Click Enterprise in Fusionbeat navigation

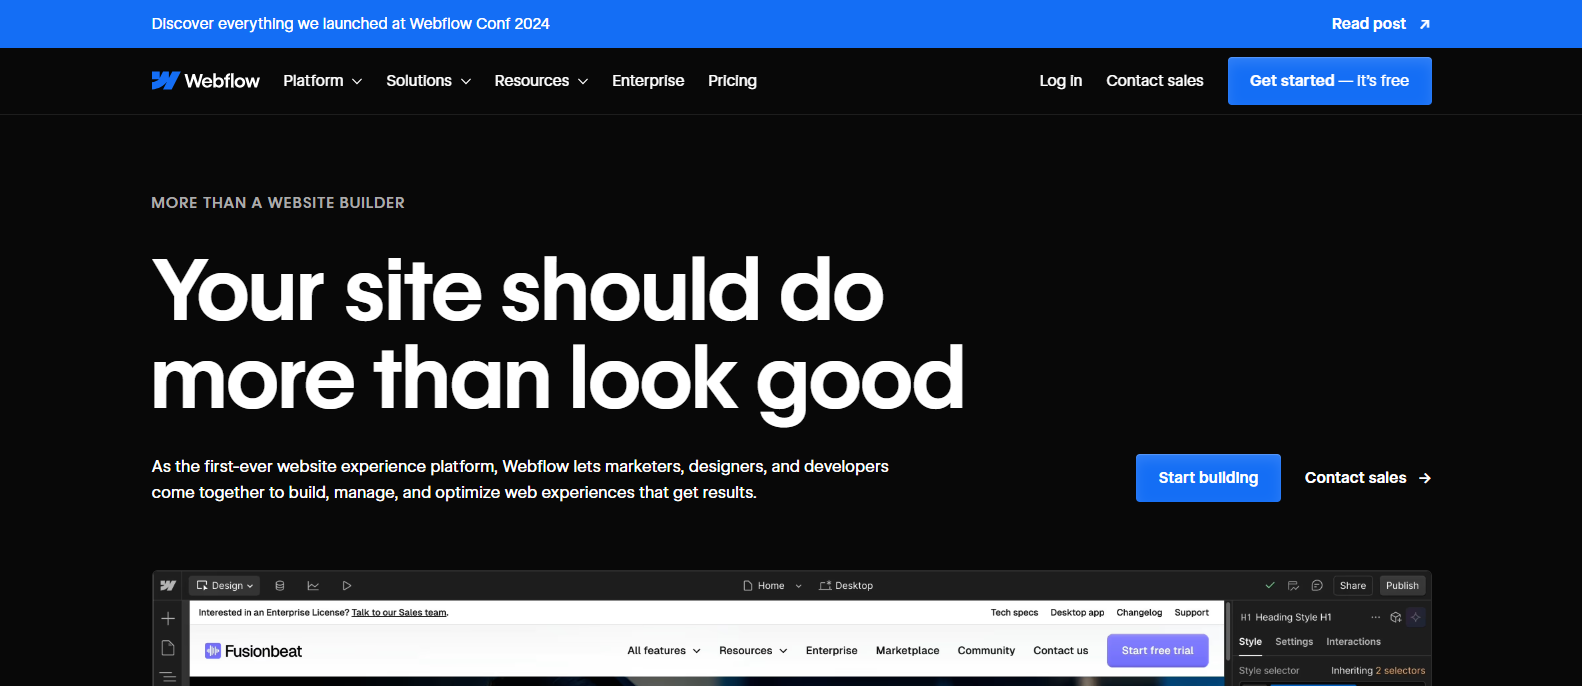tap(831, 651)
